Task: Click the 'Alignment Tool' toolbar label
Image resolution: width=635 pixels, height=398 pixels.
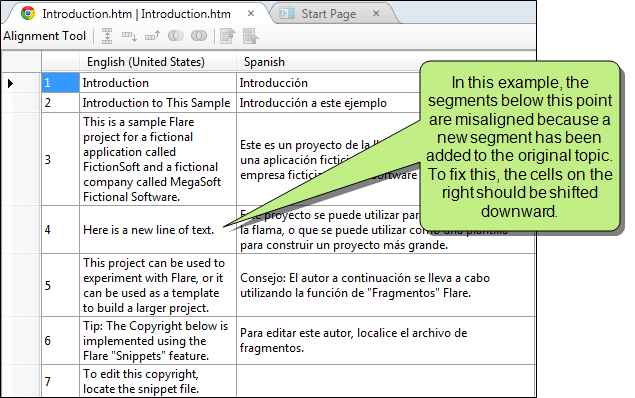Action: [x=45, y=36]
